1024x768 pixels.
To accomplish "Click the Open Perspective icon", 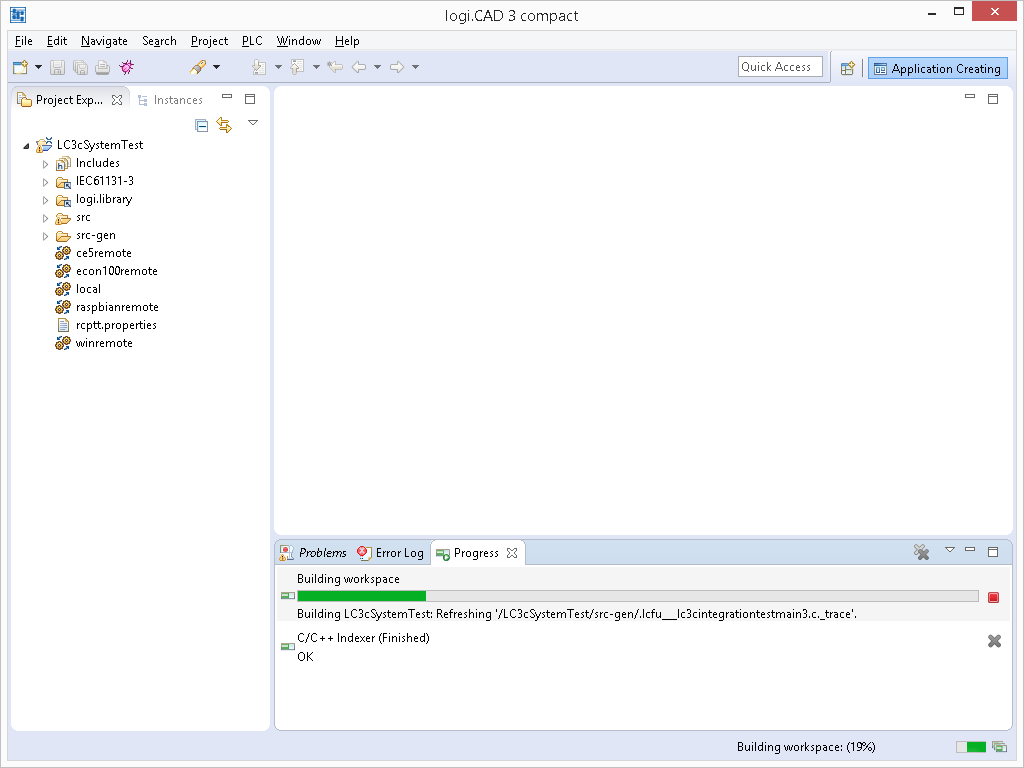I will click(848, 68).
